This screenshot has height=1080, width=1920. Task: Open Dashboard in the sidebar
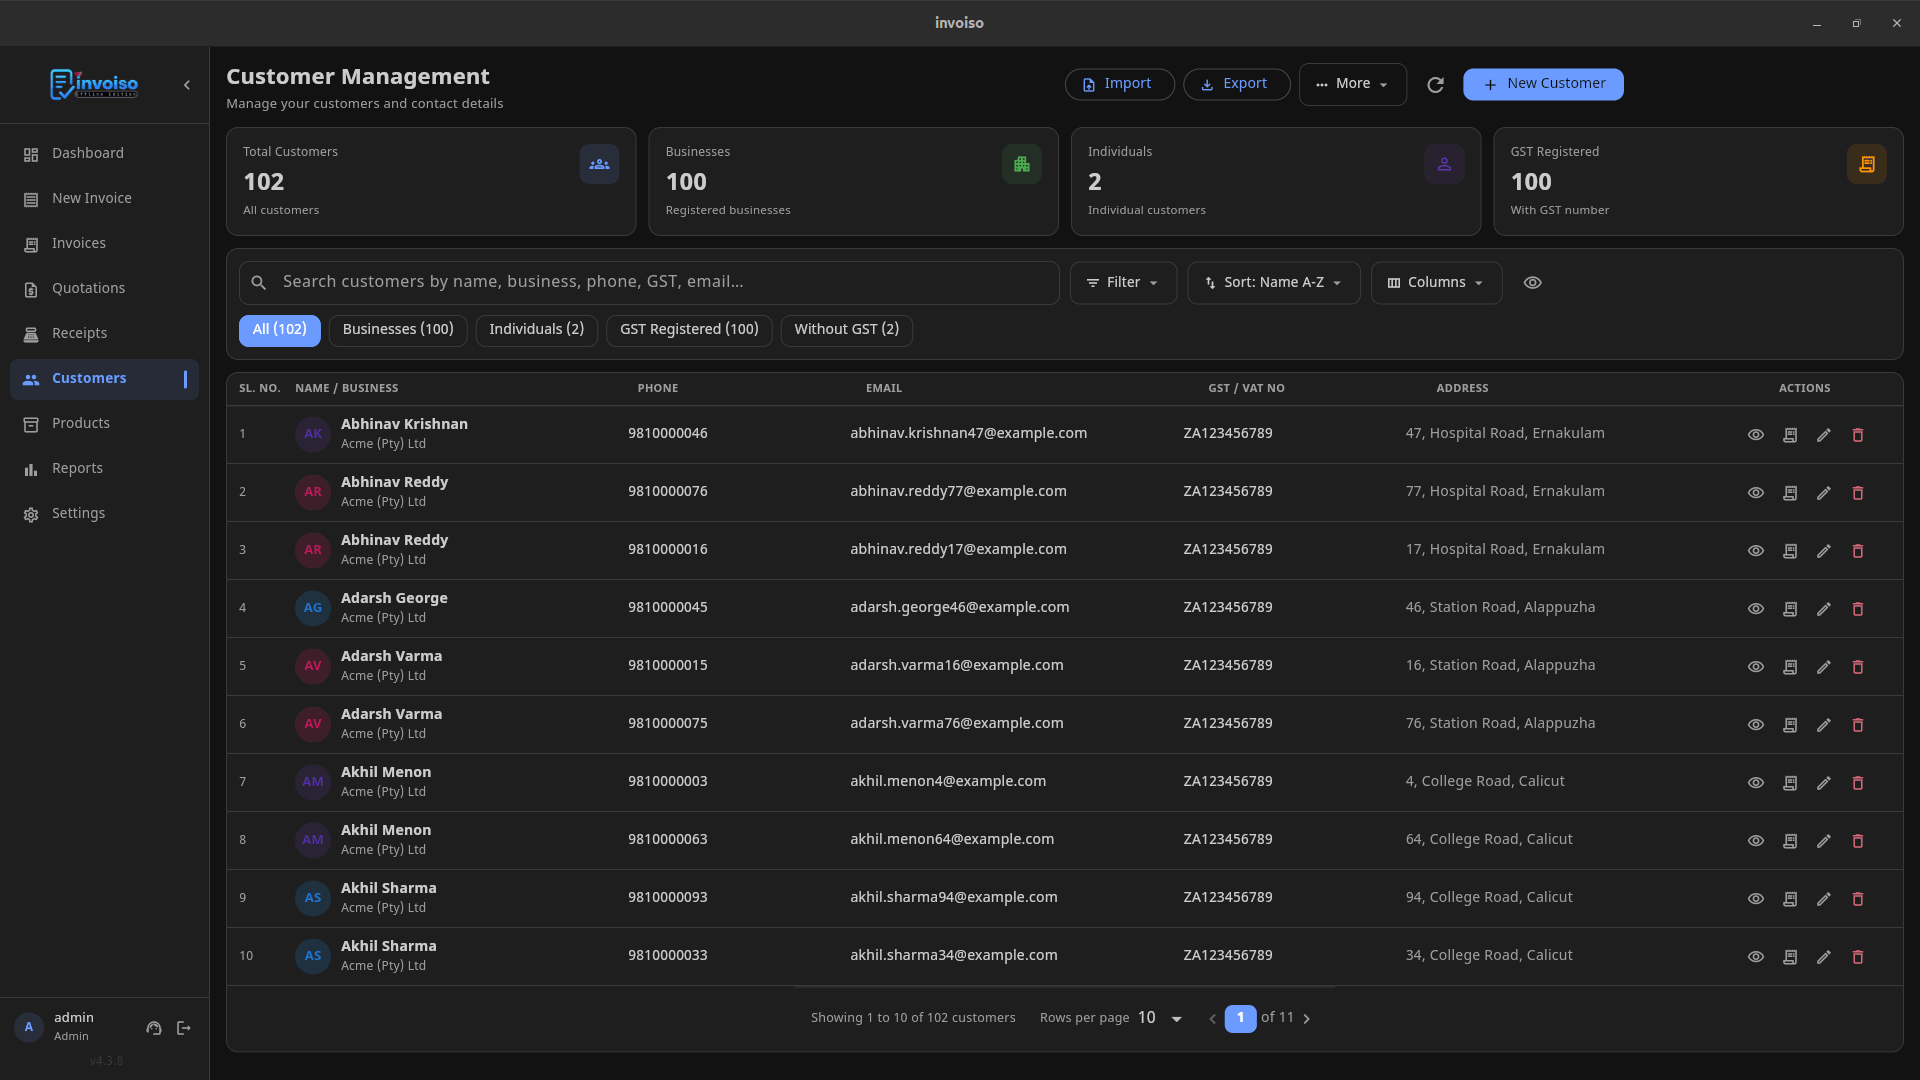point(104,154)
